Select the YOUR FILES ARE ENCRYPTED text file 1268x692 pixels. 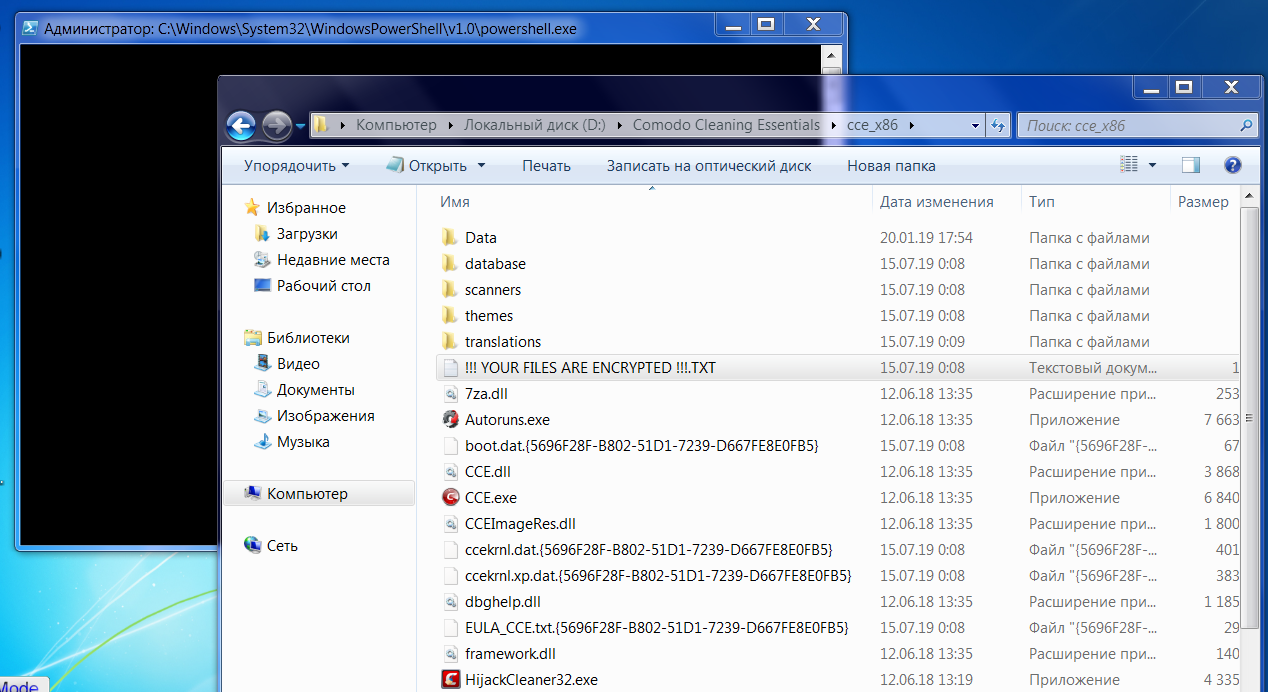pos(590,368)
